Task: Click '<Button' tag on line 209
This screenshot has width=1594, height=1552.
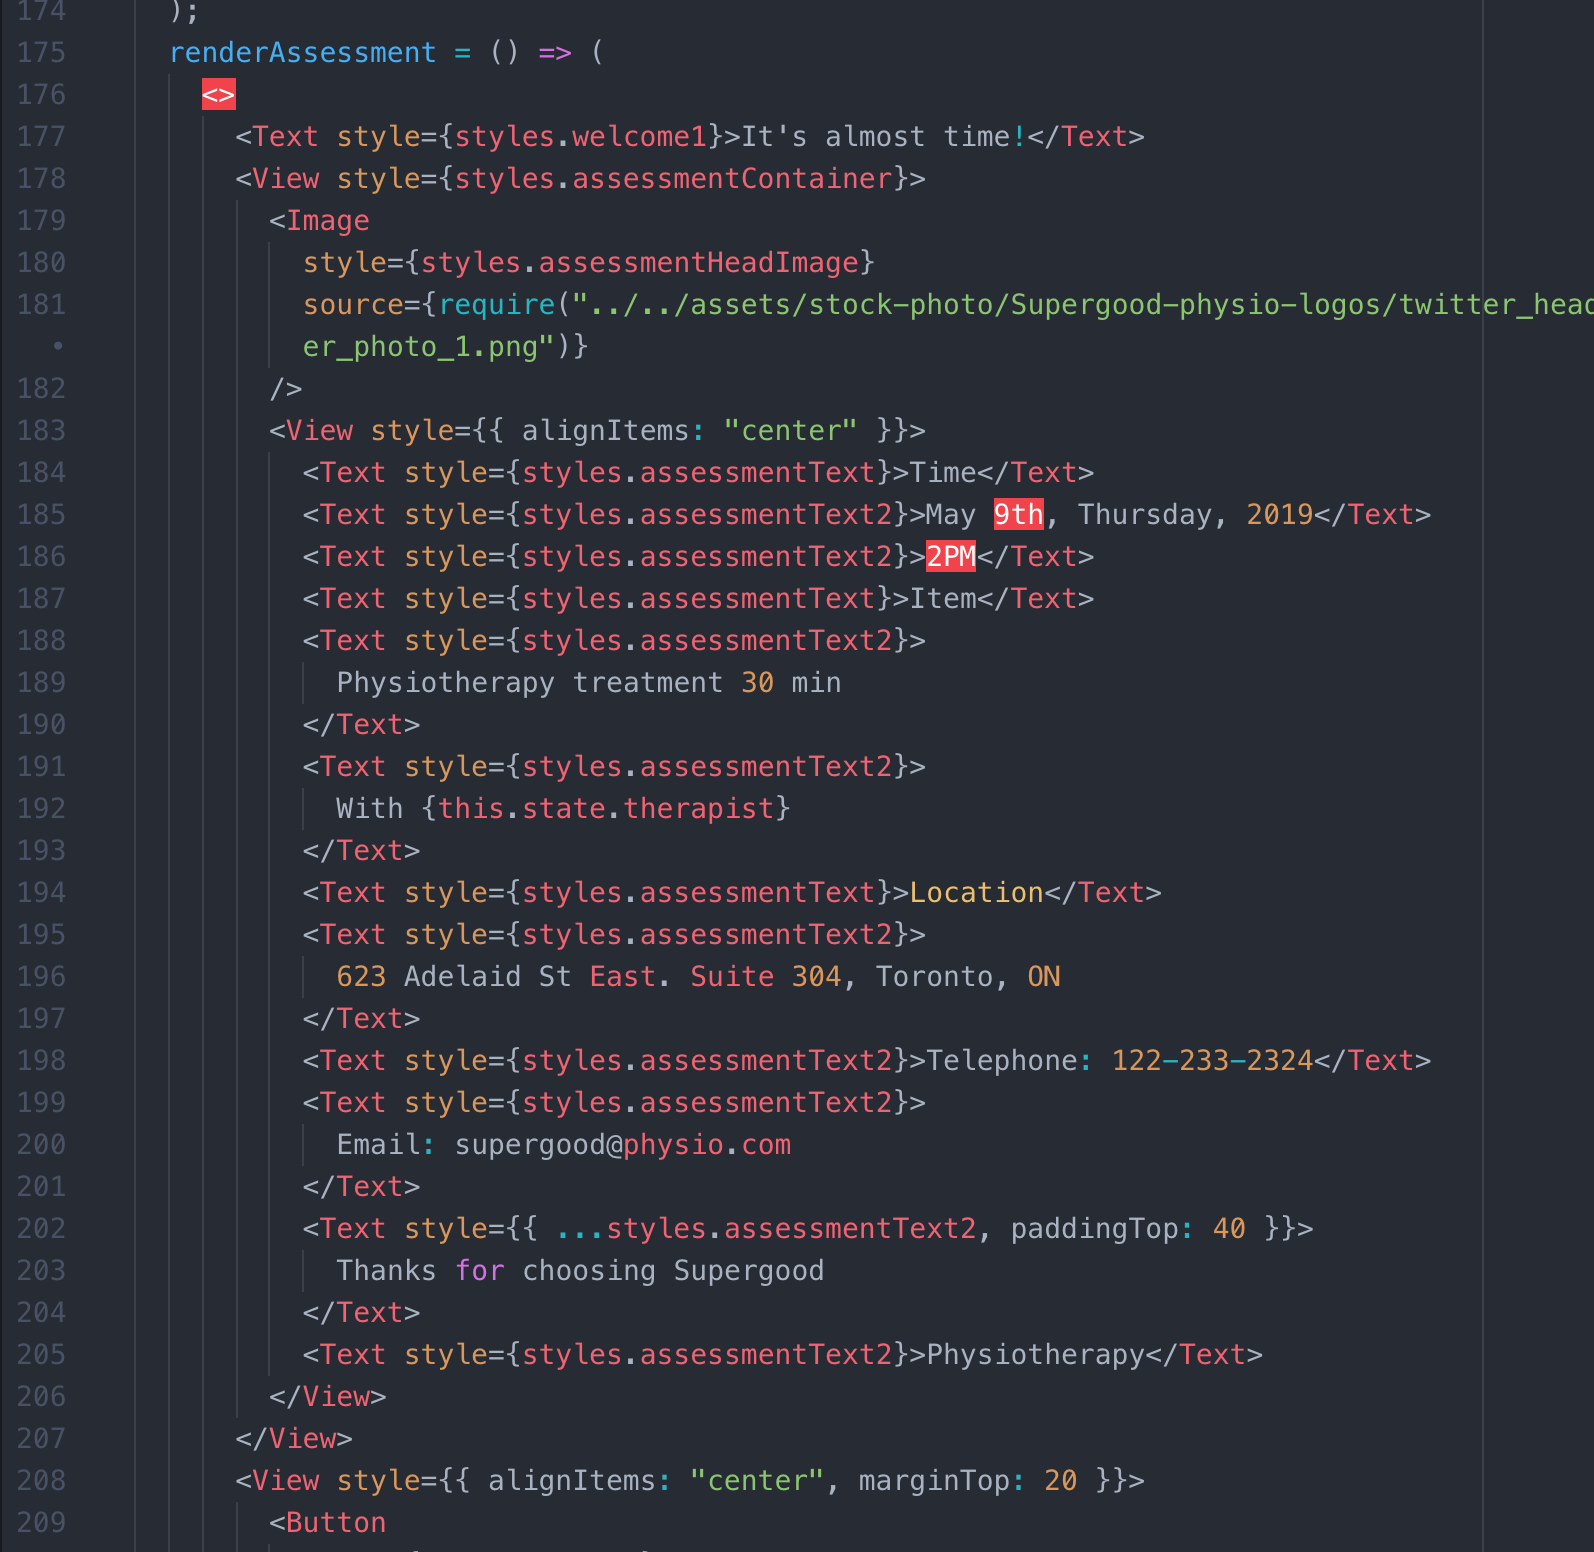Action: click(x=328, y=1523)
